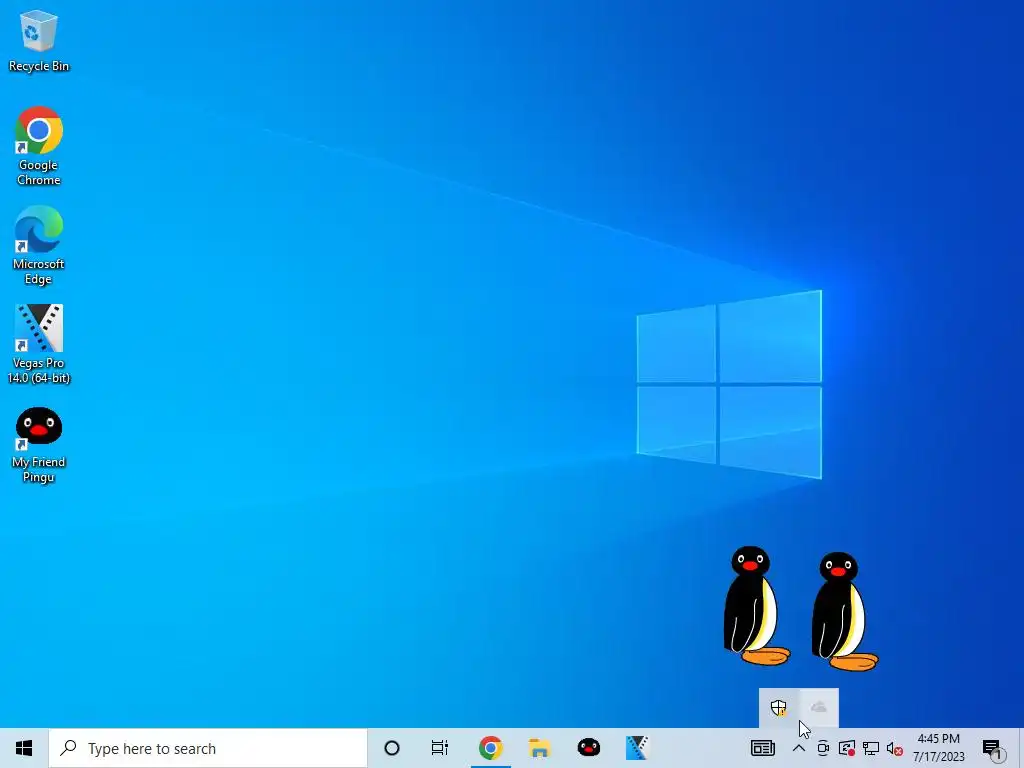Click the right Pingu penguin on the desktop

click(843, 611)
